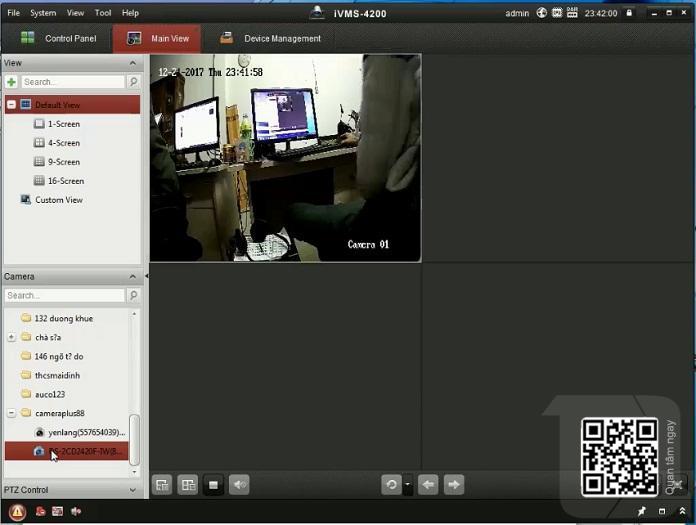Open the auto-switch interval dropdown arrow
Image resolution: width=696 pixels, height=525 pixels.
click(408, 485)
